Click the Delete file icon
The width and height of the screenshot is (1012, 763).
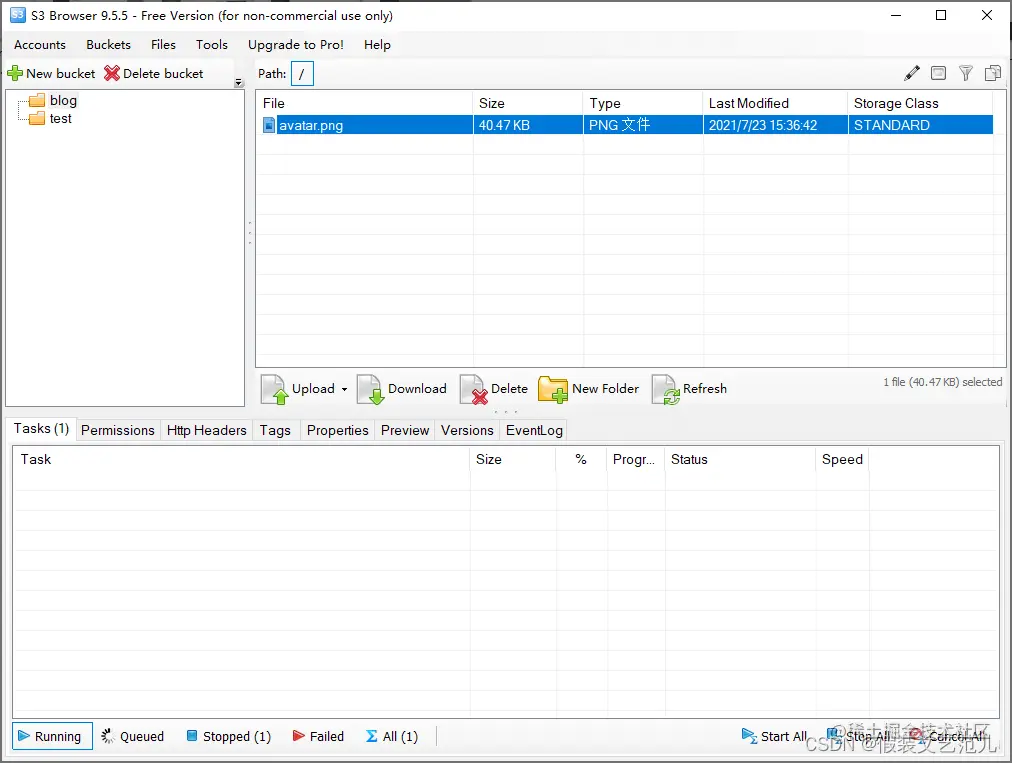pos(473,389)
